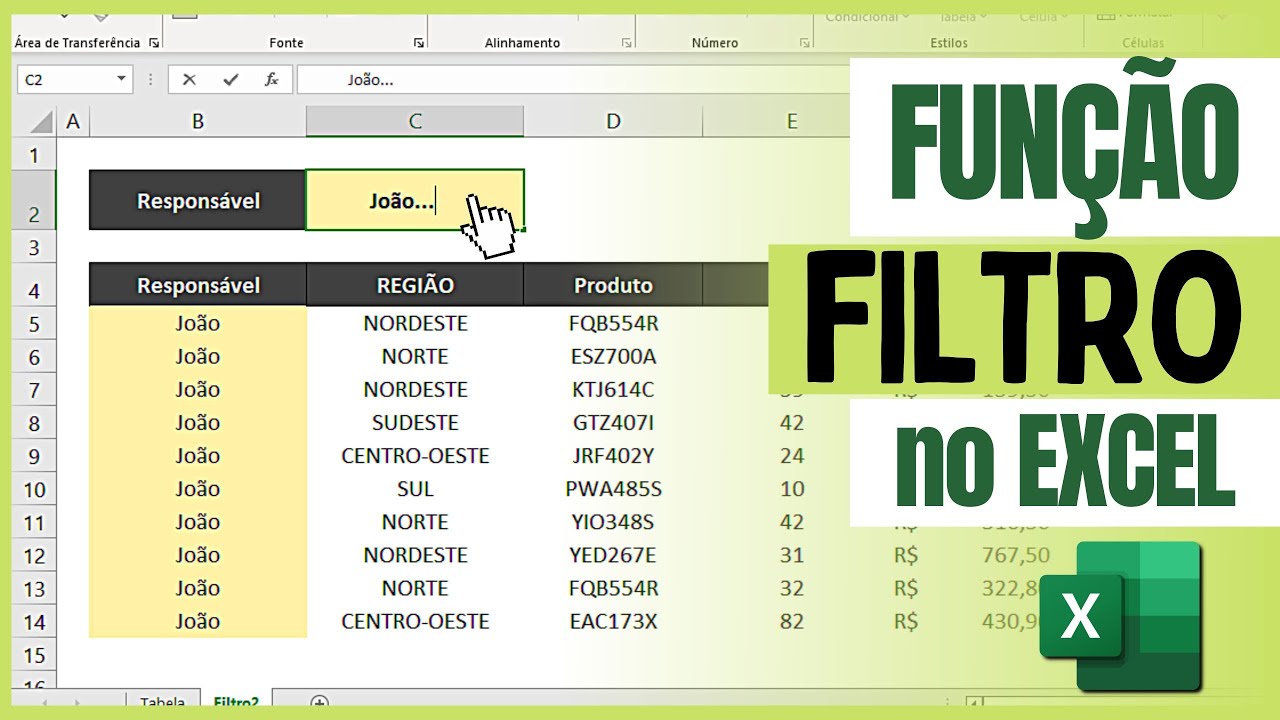Select row 15 header

pos(34,656)
